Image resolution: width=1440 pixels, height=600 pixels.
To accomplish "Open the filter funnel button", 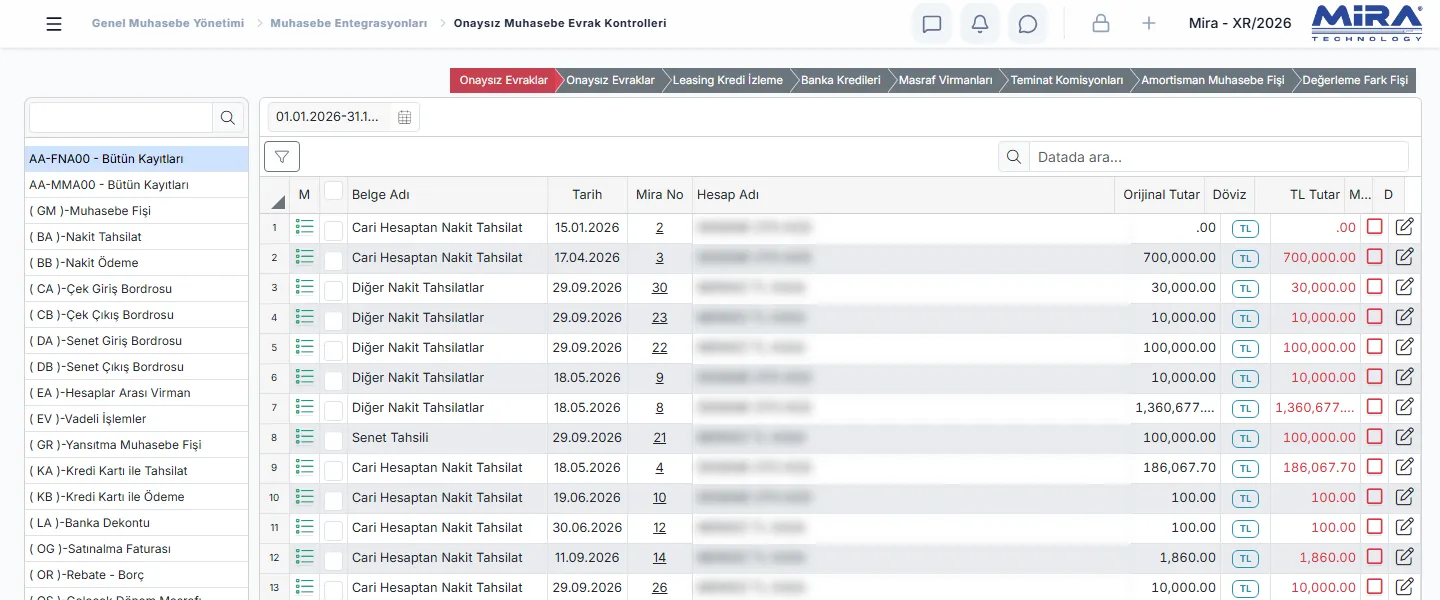I will (x=282, y=156).
